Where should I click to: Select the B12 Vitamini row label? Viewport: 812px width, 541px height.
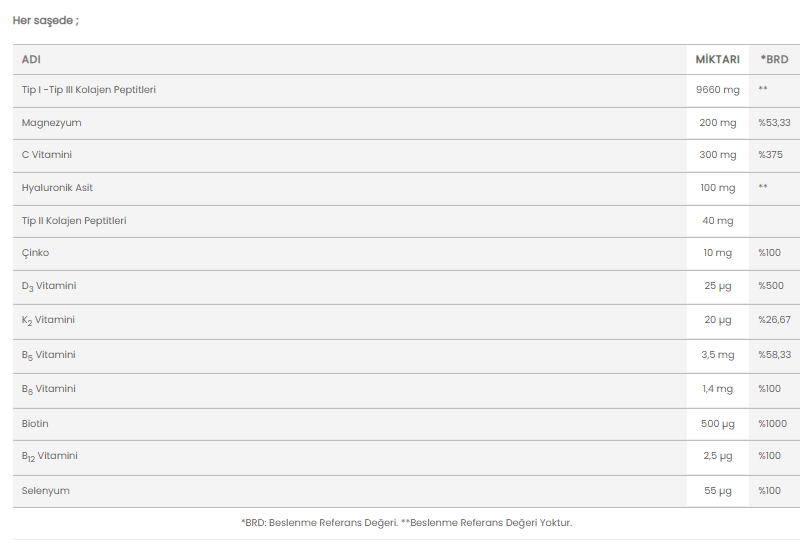(49, 457)
